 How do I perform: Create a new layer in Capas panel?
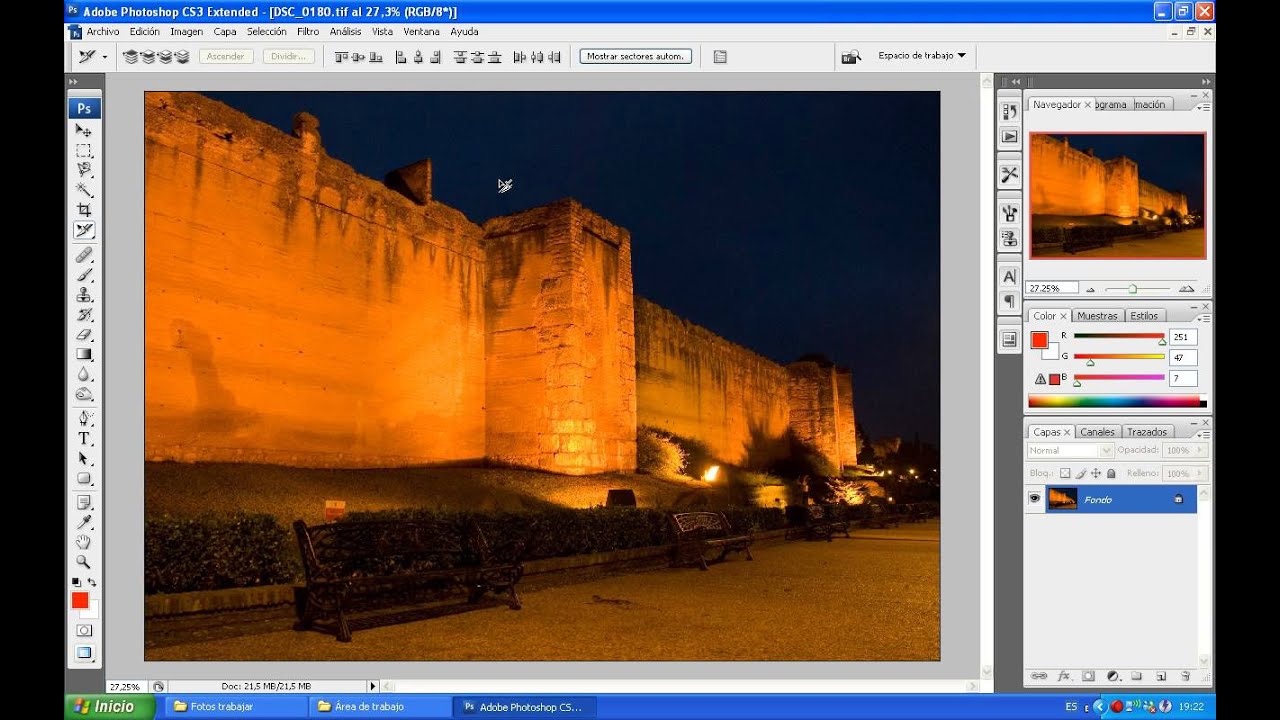(x=1161, y=677)
